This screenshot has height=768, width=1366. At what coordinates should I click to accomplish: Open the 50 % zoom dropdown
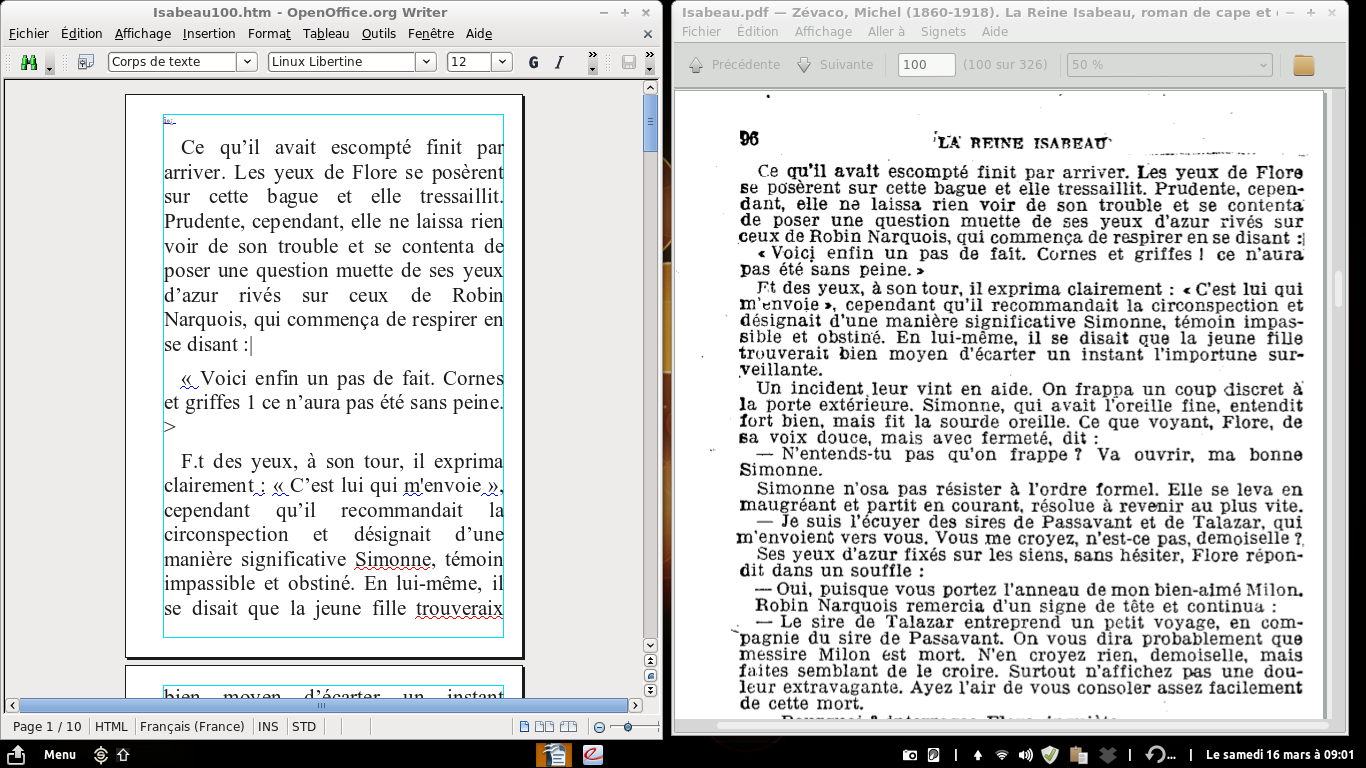click(x=1169, y=65)
